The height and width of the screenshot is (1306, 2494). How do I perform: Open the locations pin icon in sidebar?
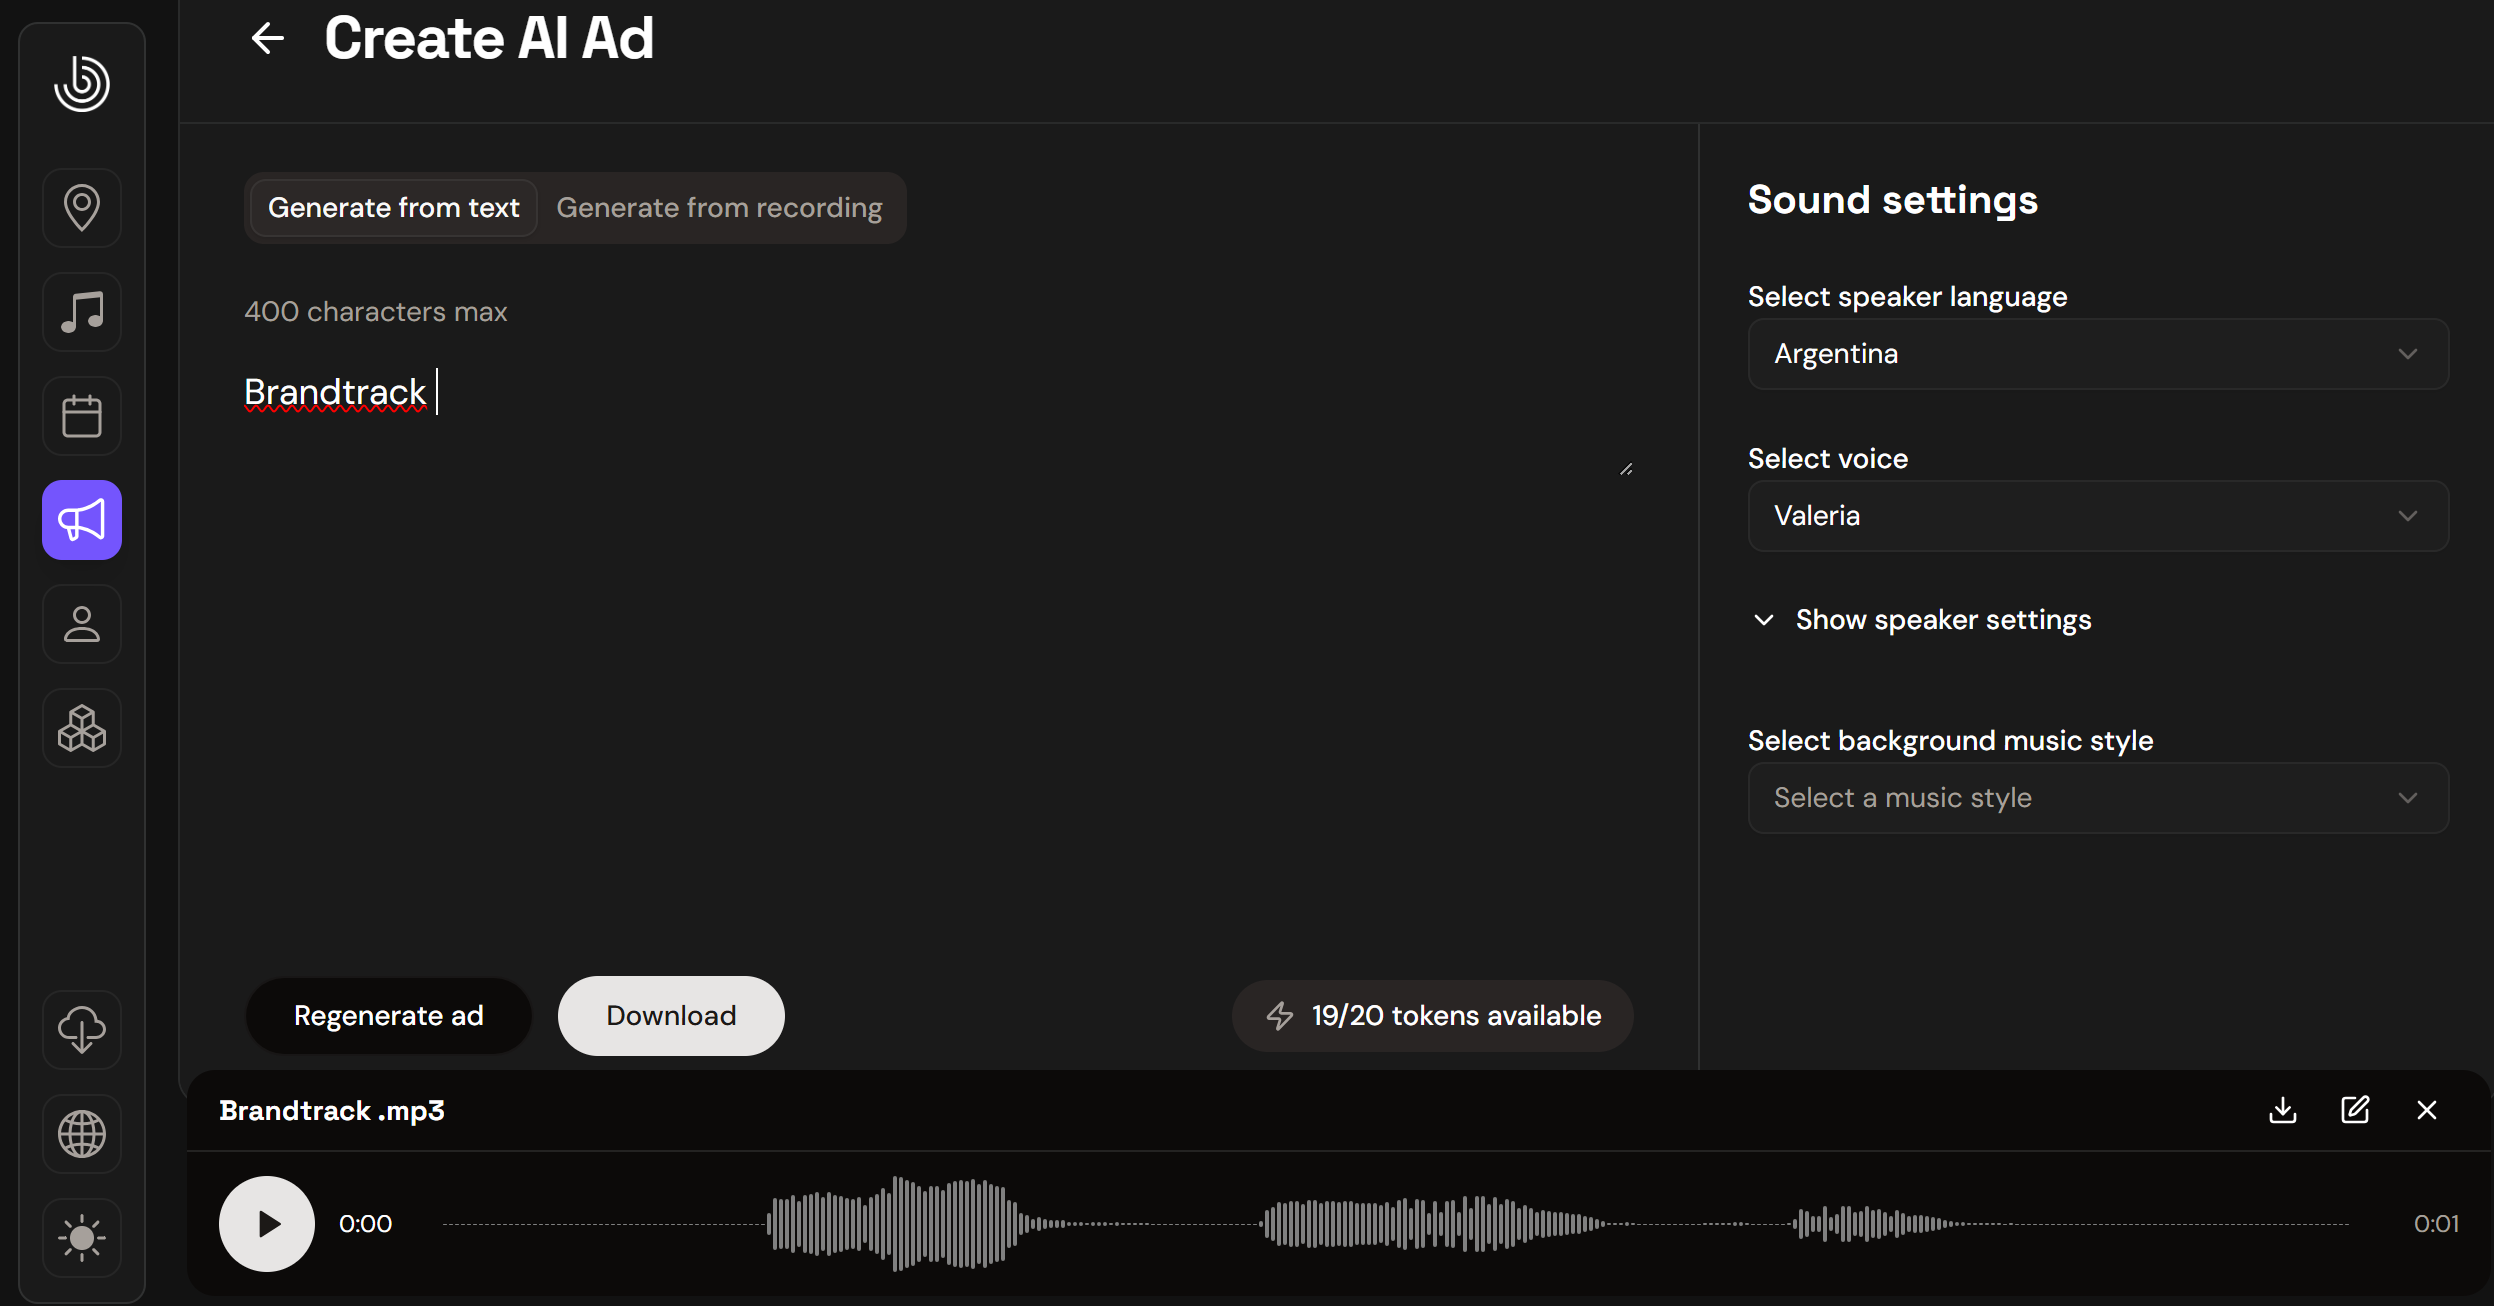[x=82, y=208]
